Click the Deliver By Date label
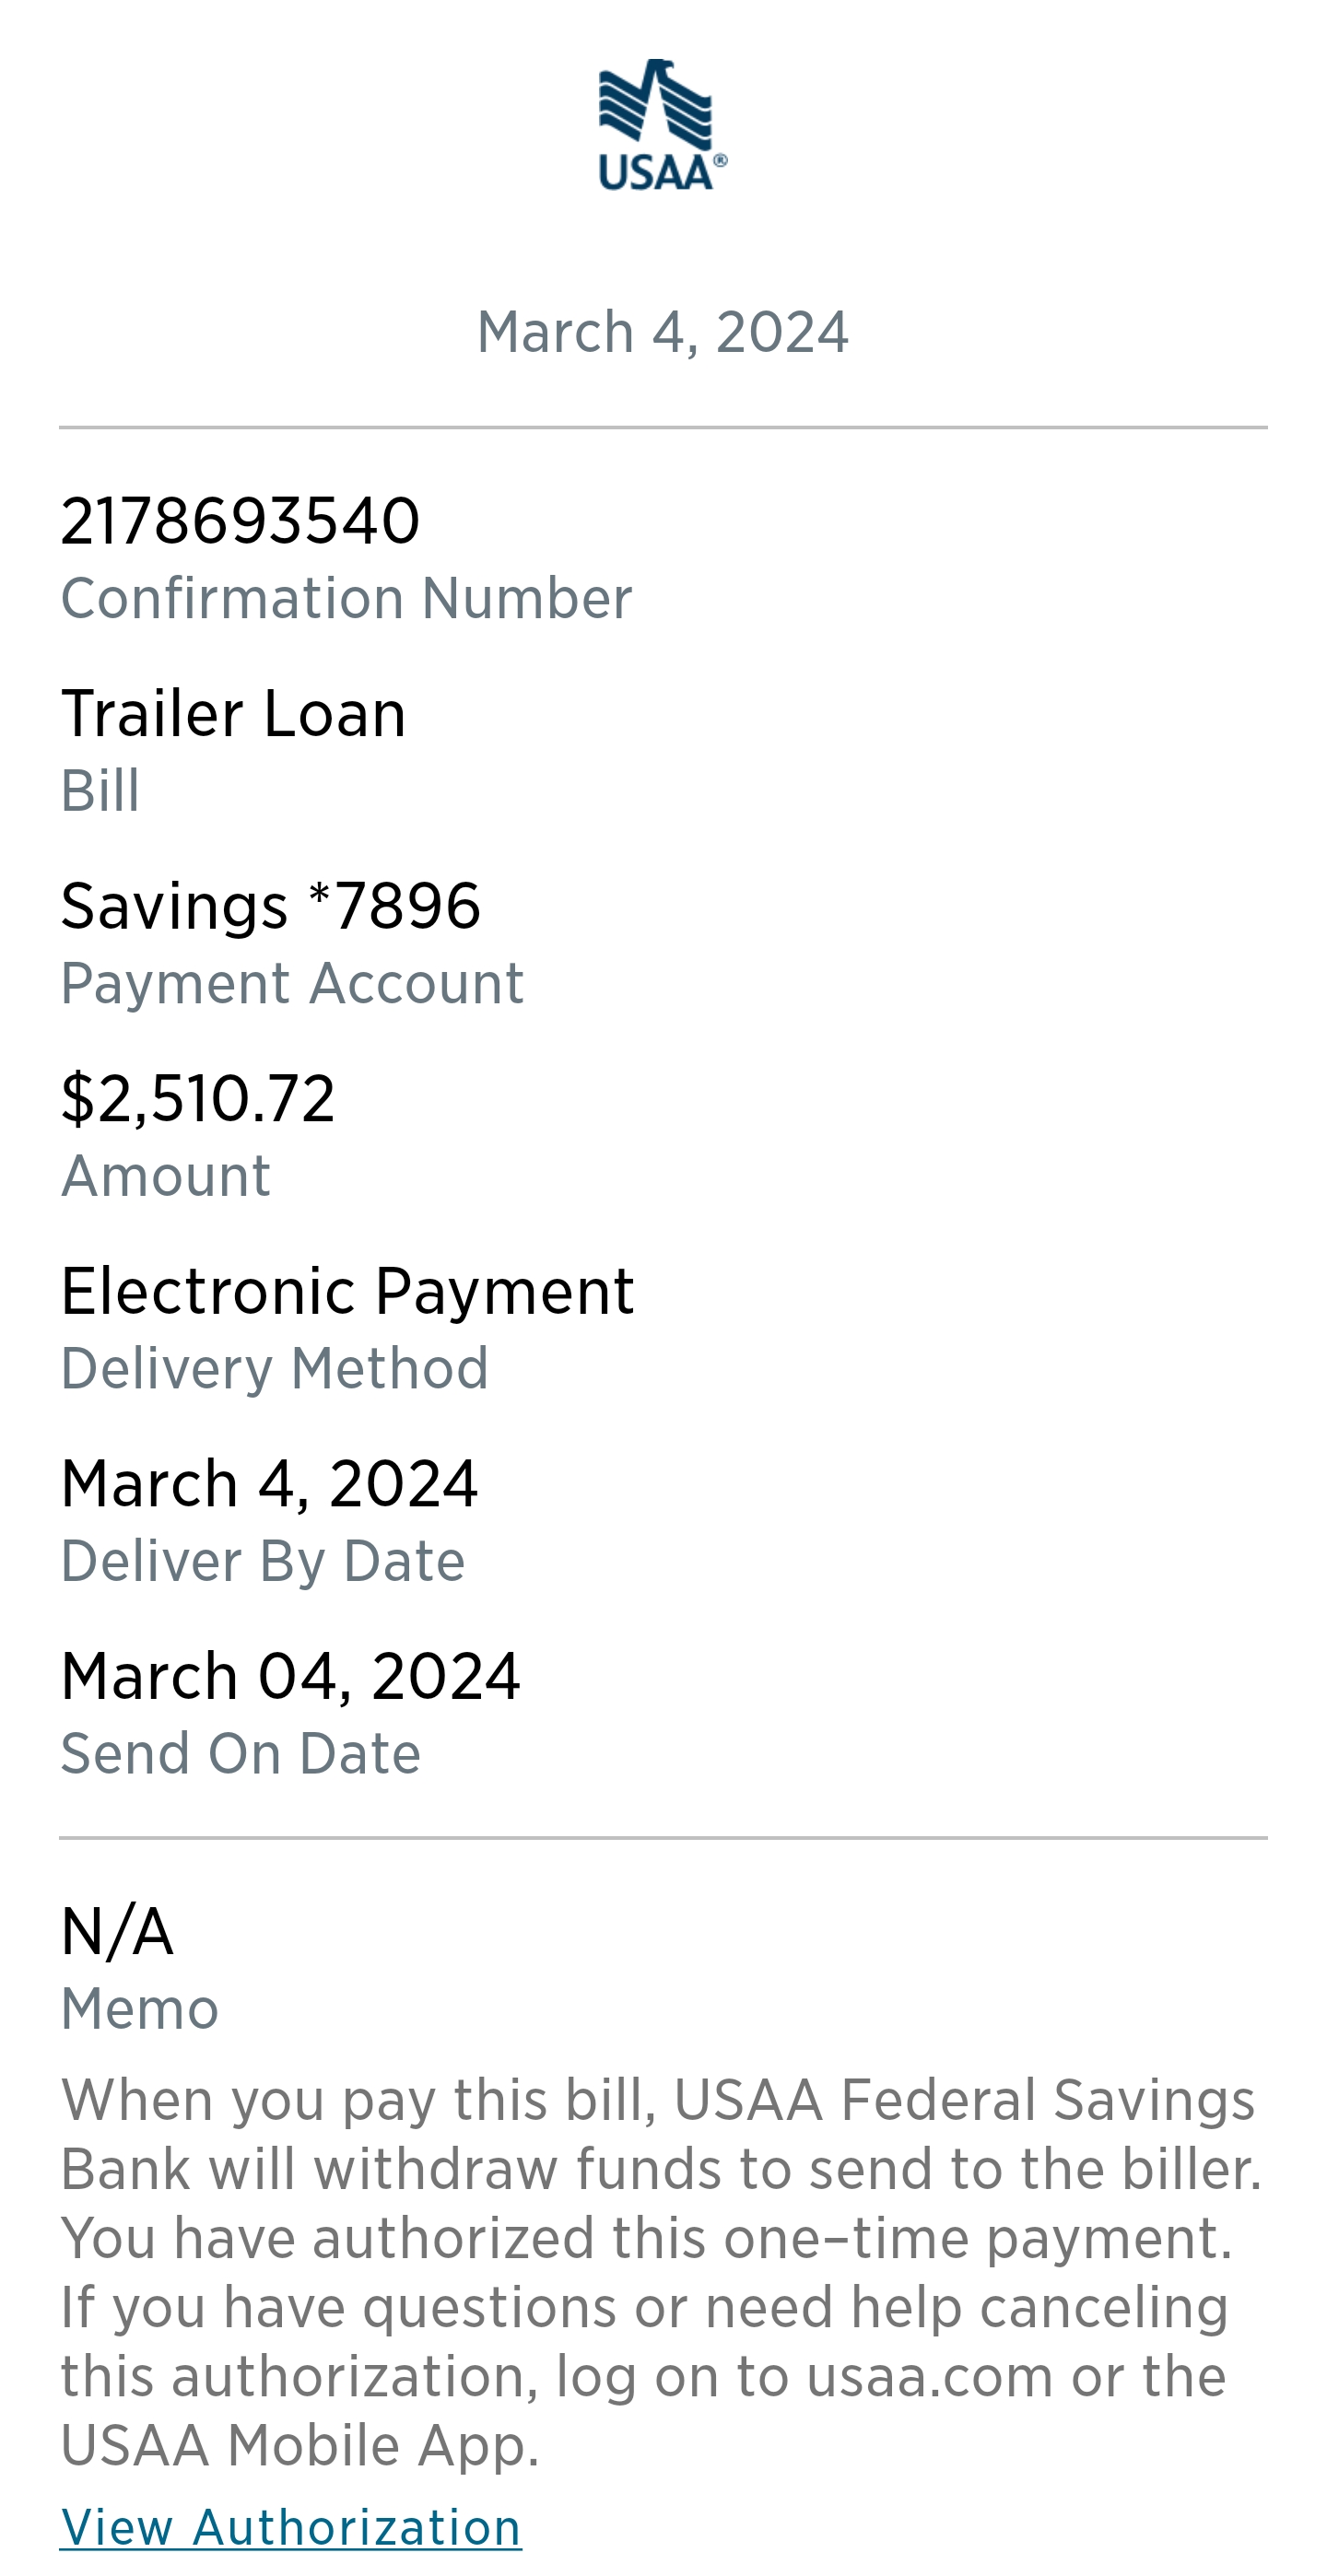Screen dimensions: 1327x2576 point(263,1560)
